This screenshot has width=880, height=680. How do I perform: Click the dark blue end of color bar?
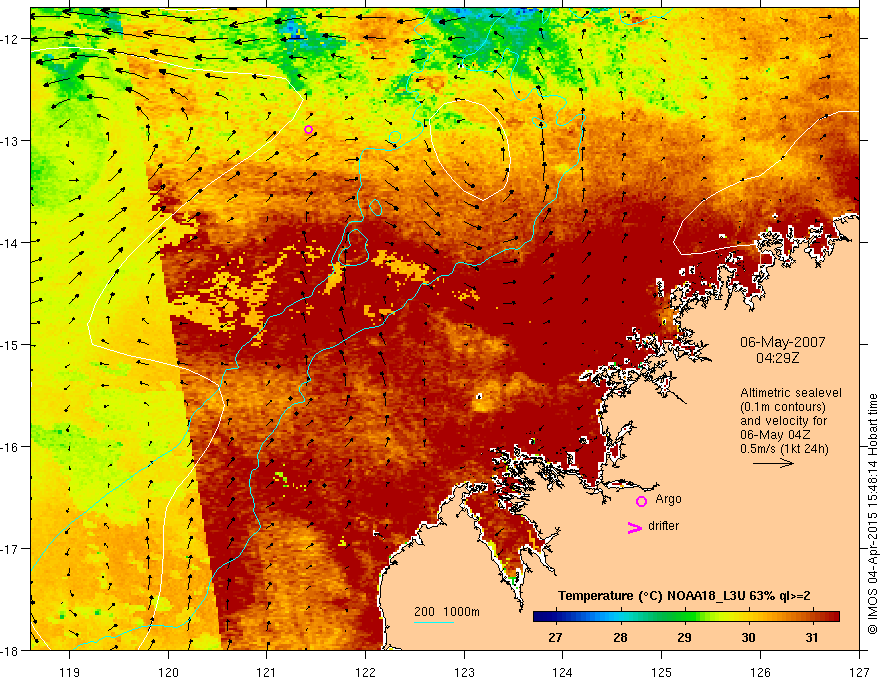[539, 616]
